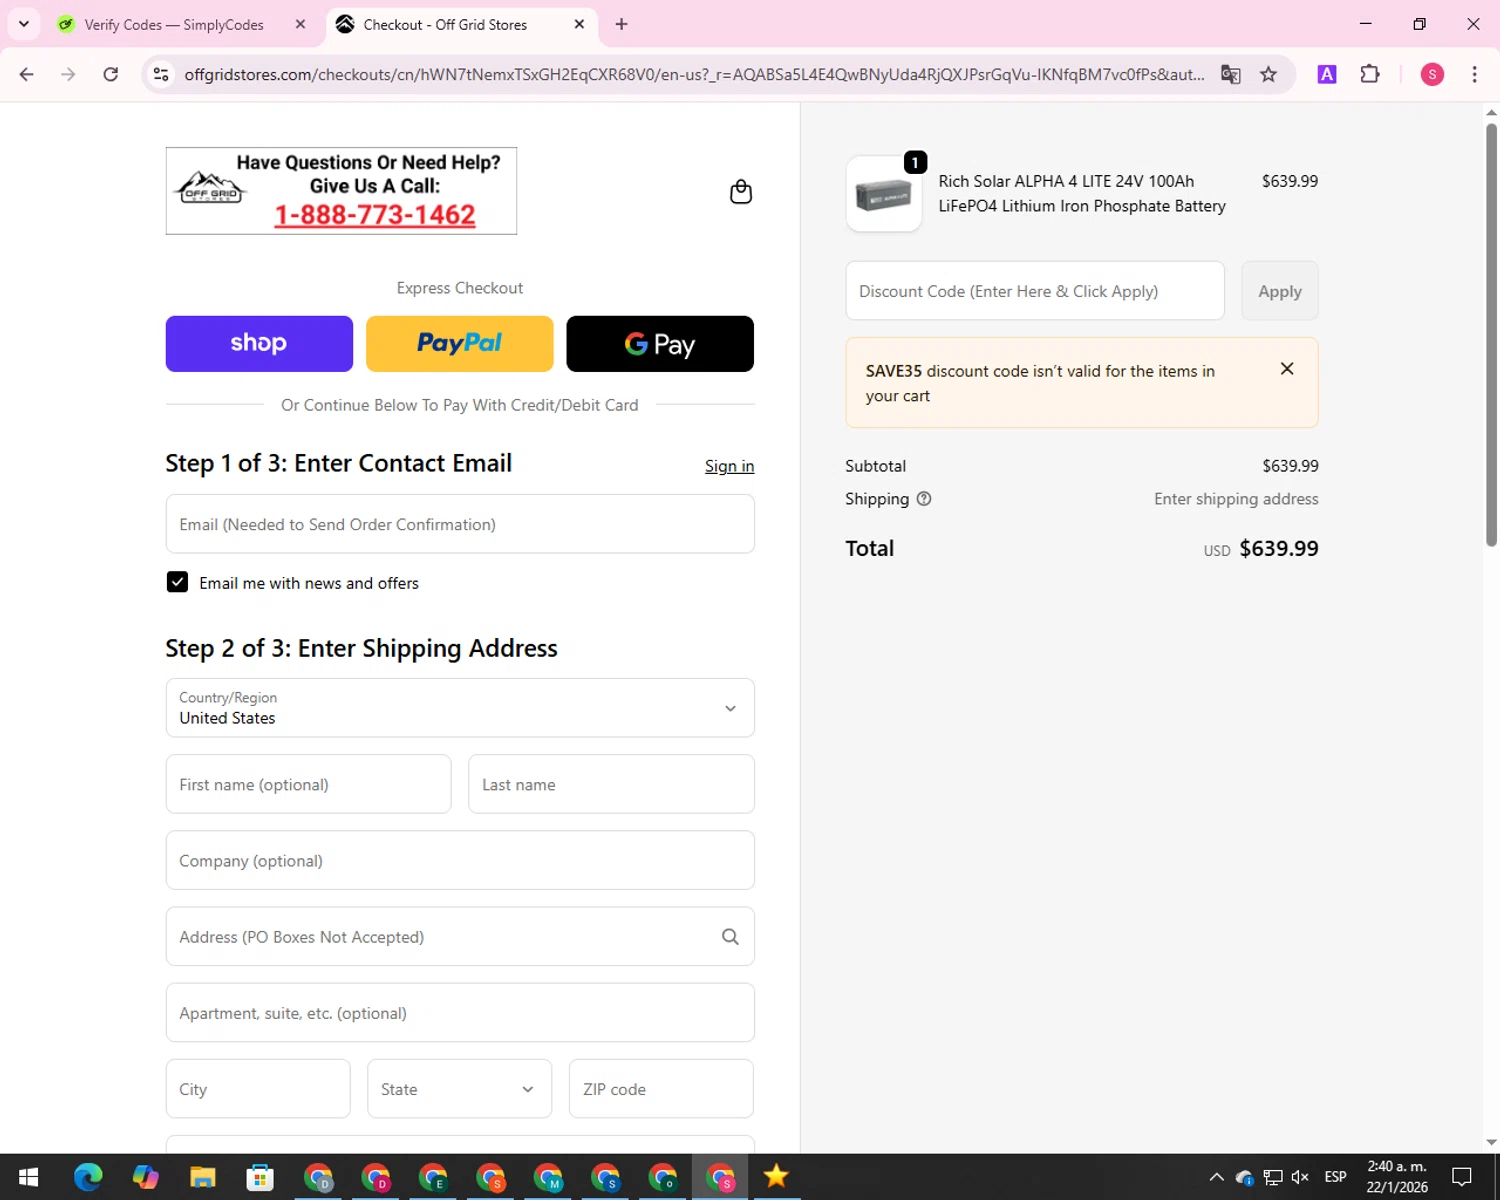Switch to the Verify Codes — SimplyCodes tab
This screenshot has height=1200, width=1500.
point(174,24)
